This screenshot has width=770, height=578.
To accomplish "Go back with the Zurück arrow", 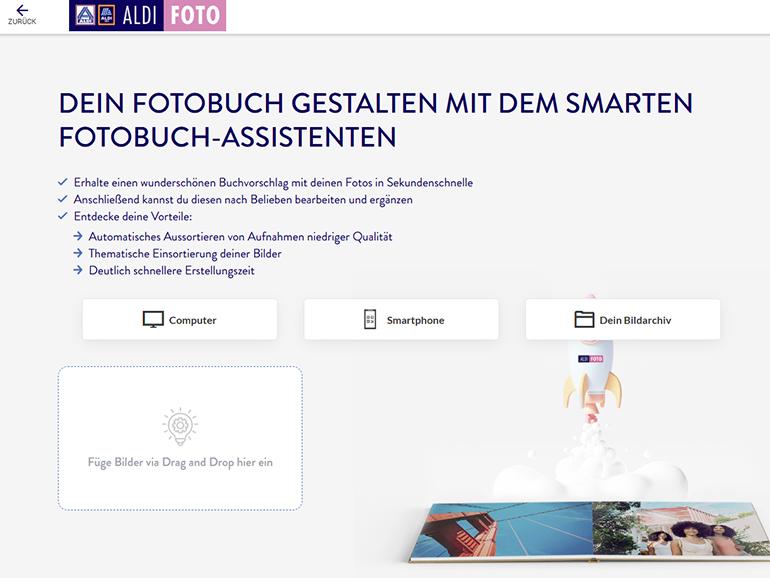I will click(22, 15).
